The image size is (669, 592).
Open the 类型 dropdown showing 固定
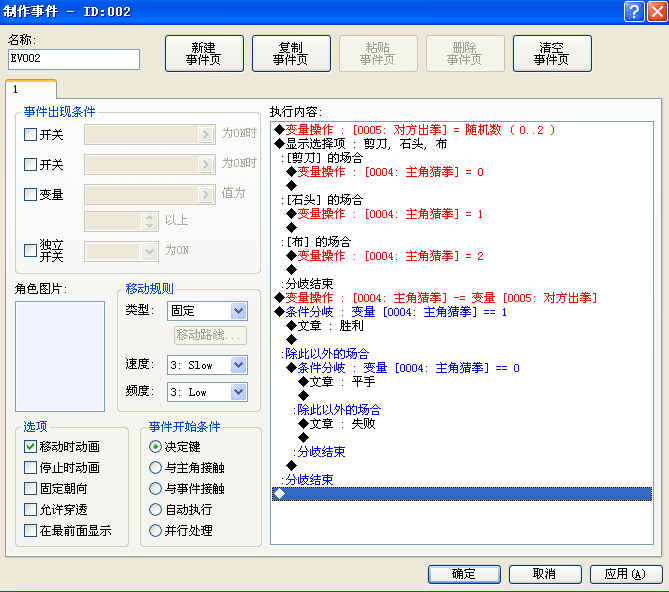207,311
